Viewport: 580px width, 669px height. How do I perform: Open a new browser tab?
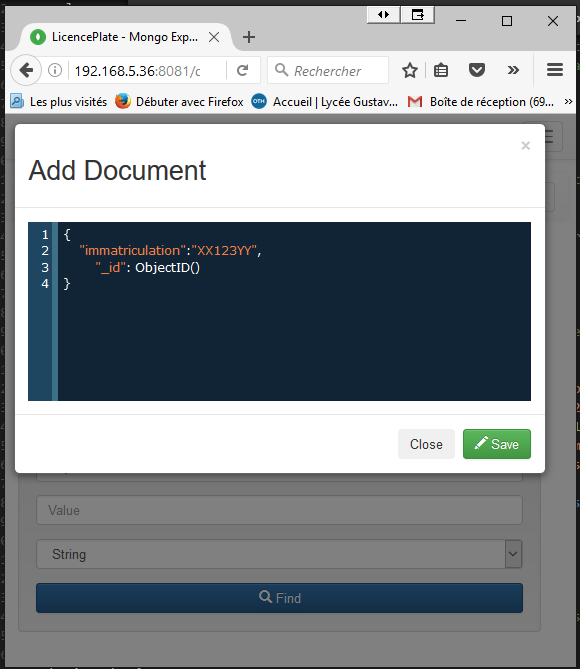[249, 37]
